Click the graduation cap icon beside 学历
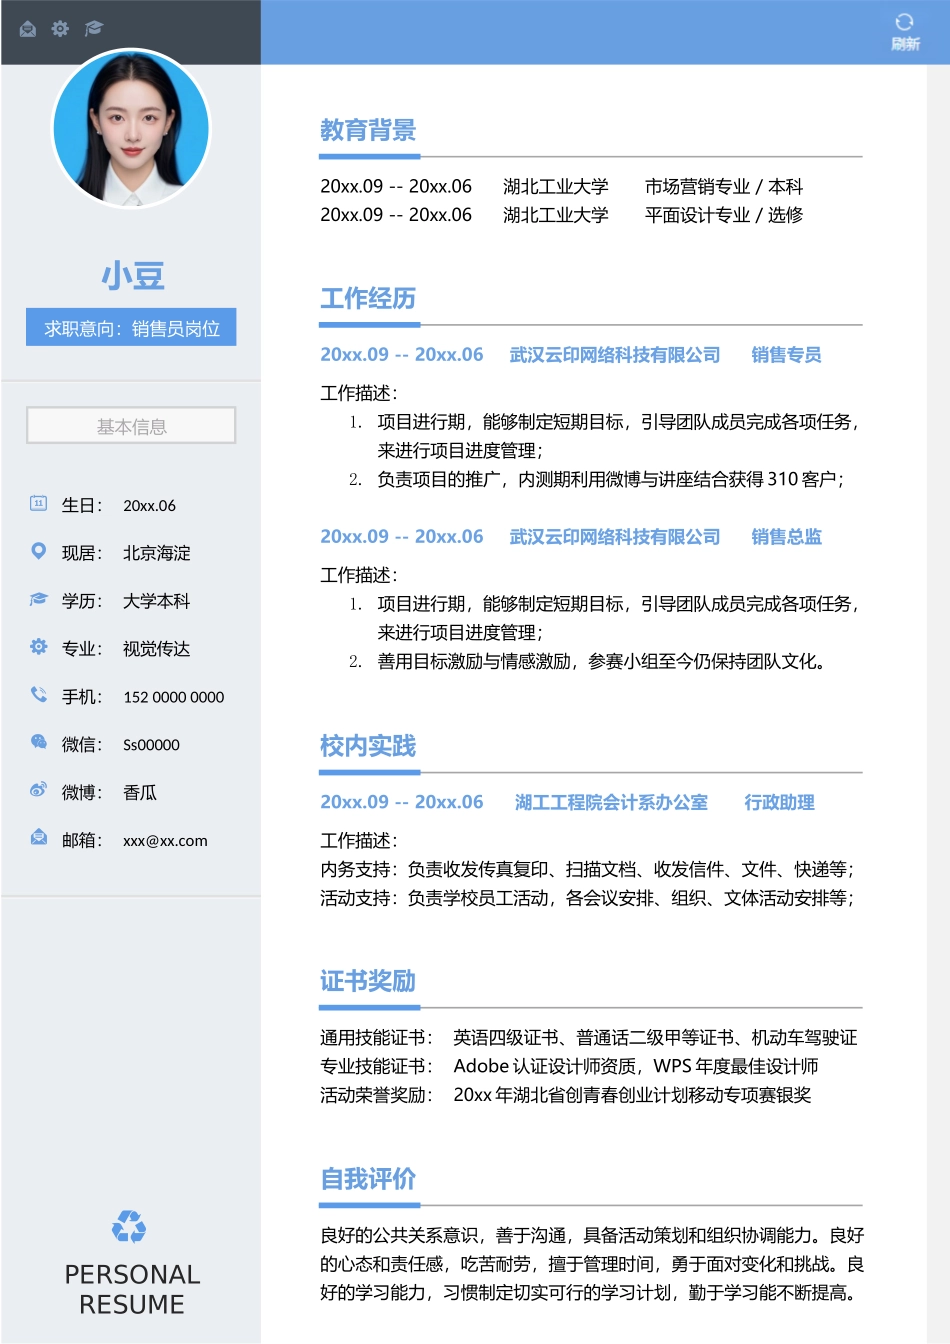The image size is (950, 1344). tap(39, 599)
